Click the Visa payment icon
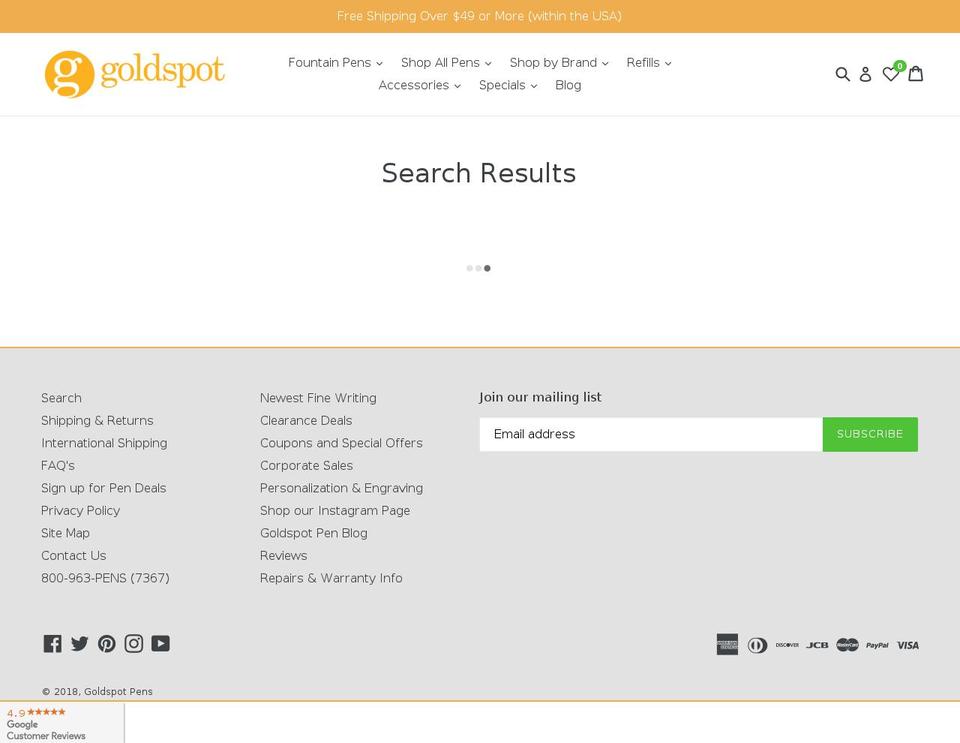The image size is (960, 743). coord(908,645)
